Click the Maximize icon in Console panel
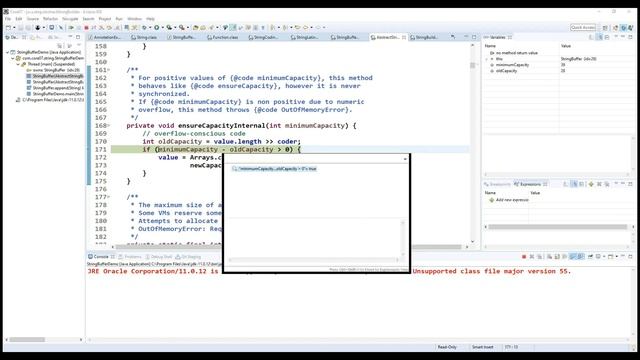Screen dimensions: 640x360 click(x=630, y=257)
